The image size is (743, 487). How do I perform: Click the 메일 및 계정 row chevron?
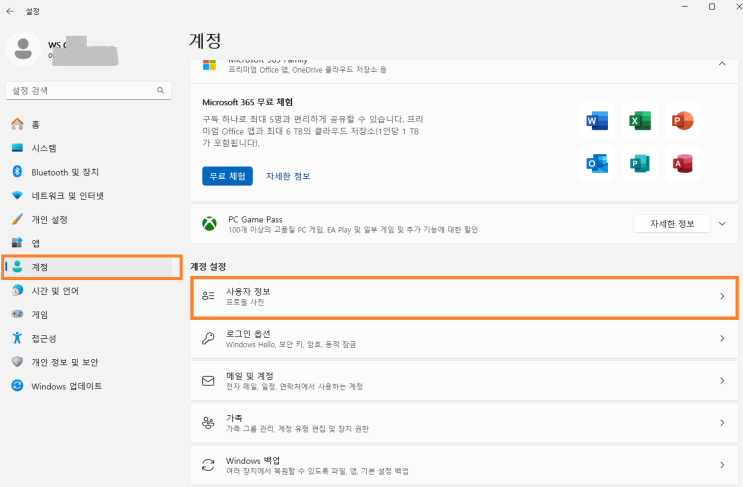pos(722,380)
